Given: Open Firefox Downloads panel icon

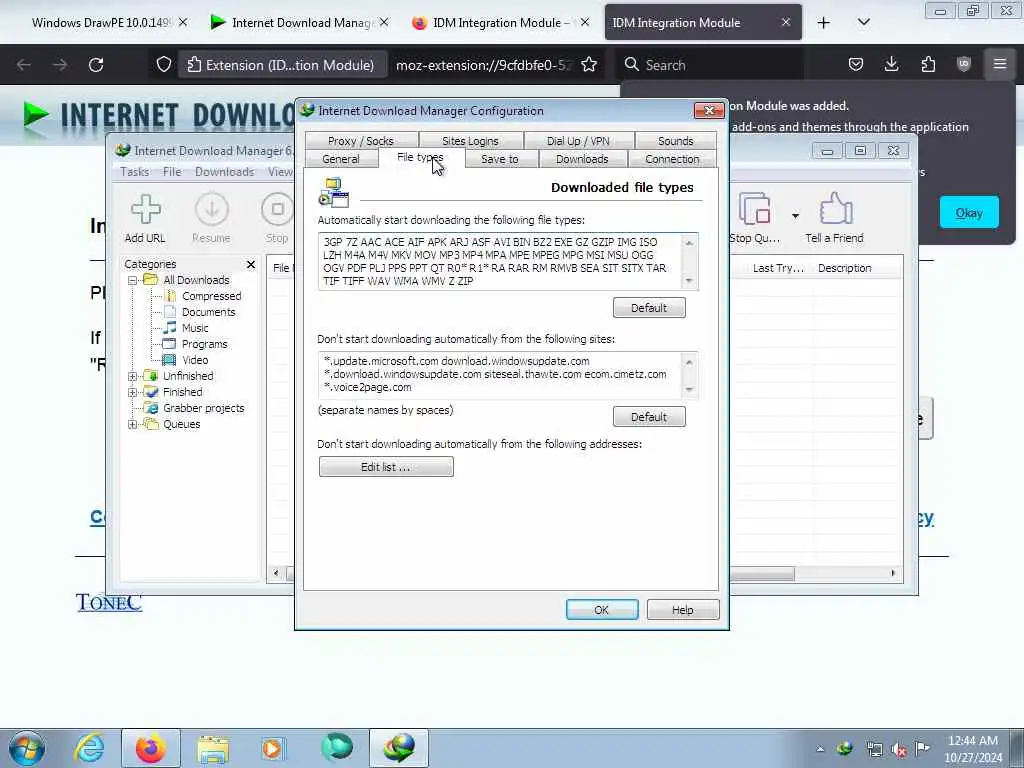Looking at the screenshot, I should click(x=891, y=64).
